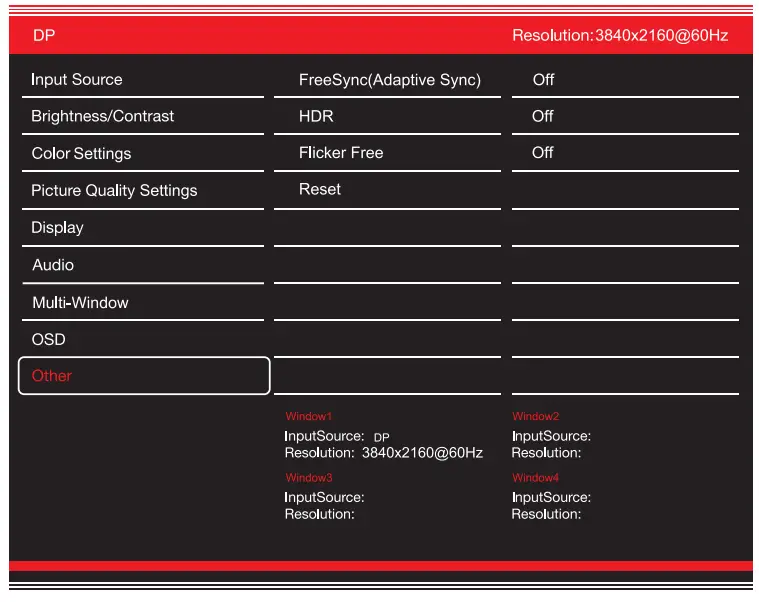
Task: Select the highlighted Other menu item
Action: tap(144, 376)
